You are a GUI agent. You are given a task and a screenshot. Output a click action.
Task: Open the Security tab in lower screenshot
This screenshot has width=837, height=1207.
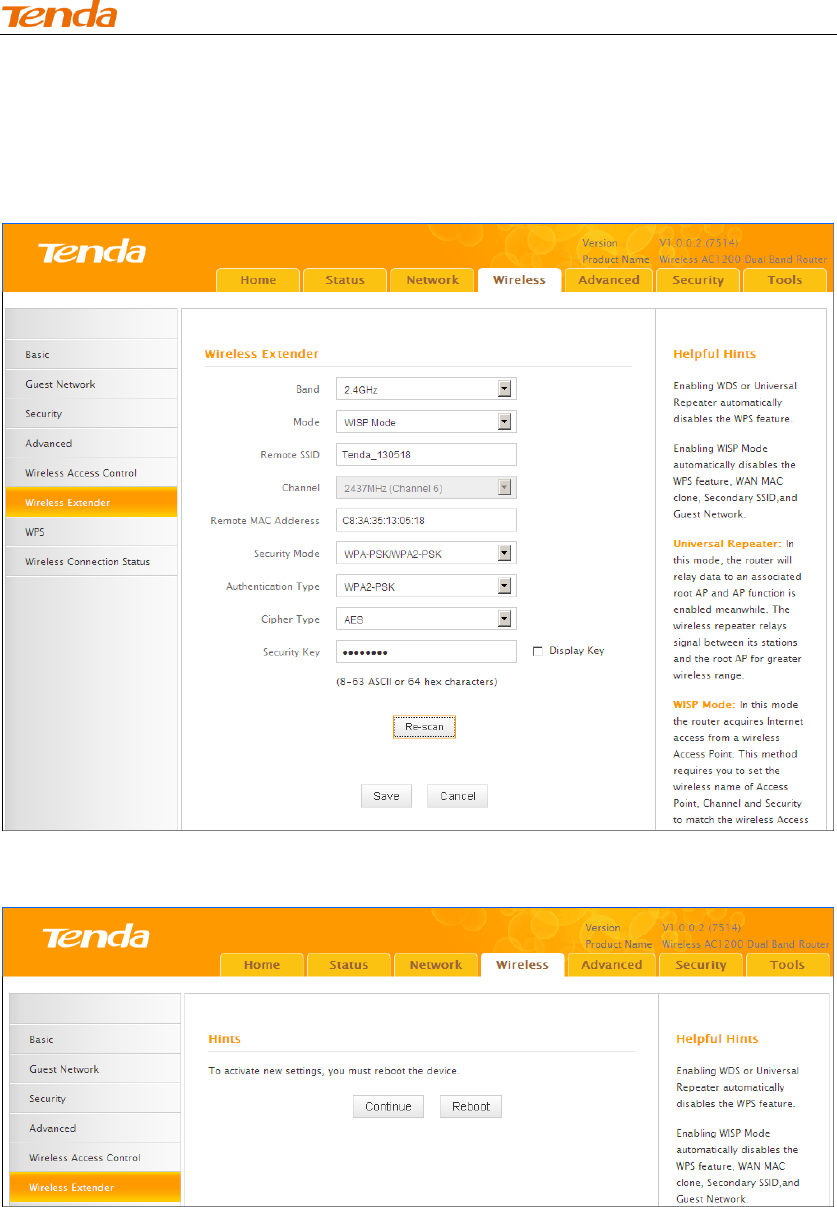[701, 965]
